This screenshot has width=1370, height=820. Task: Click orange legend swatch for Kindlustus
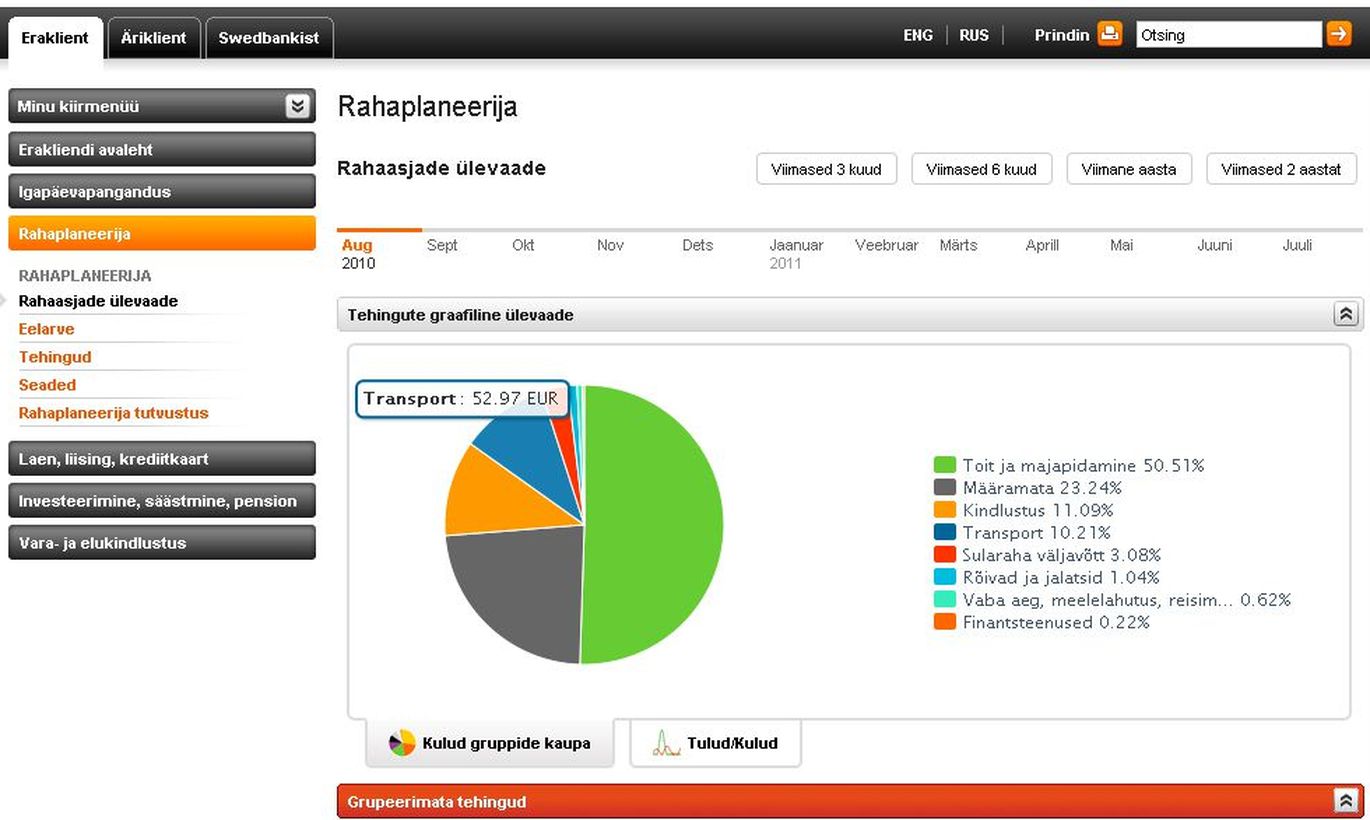tap(945, 510)
